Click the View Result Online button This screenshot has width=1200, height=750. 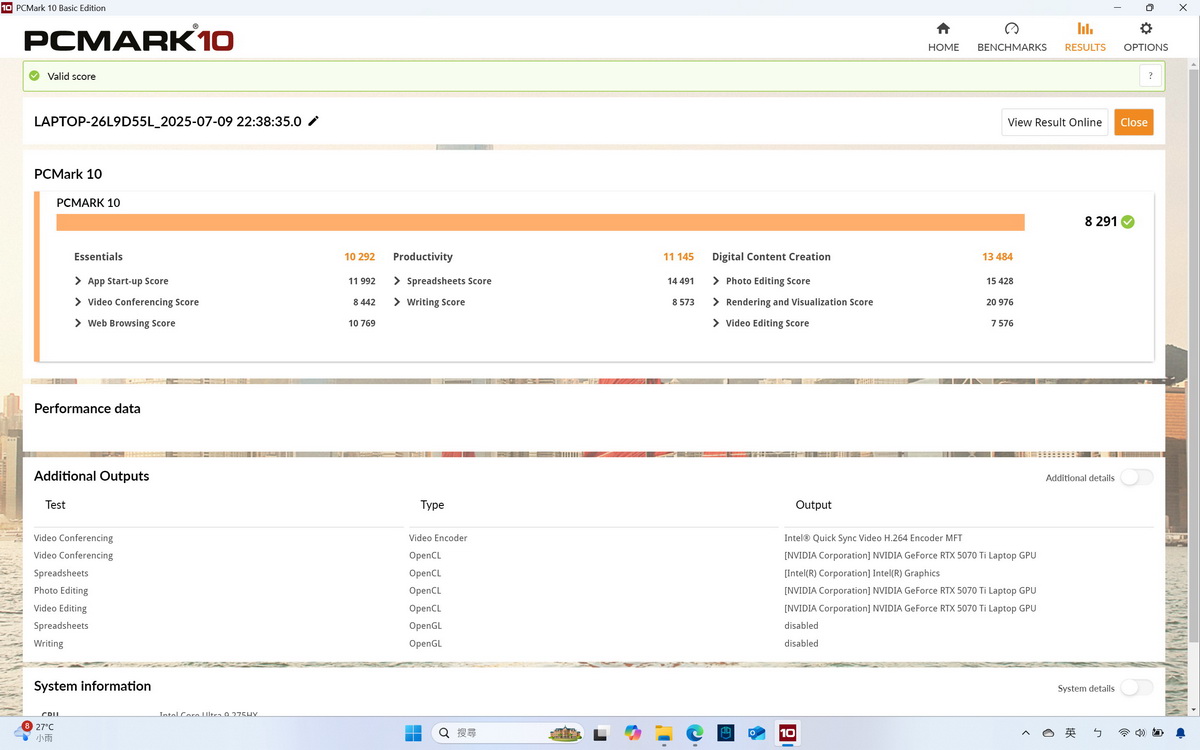[1054, 122]
